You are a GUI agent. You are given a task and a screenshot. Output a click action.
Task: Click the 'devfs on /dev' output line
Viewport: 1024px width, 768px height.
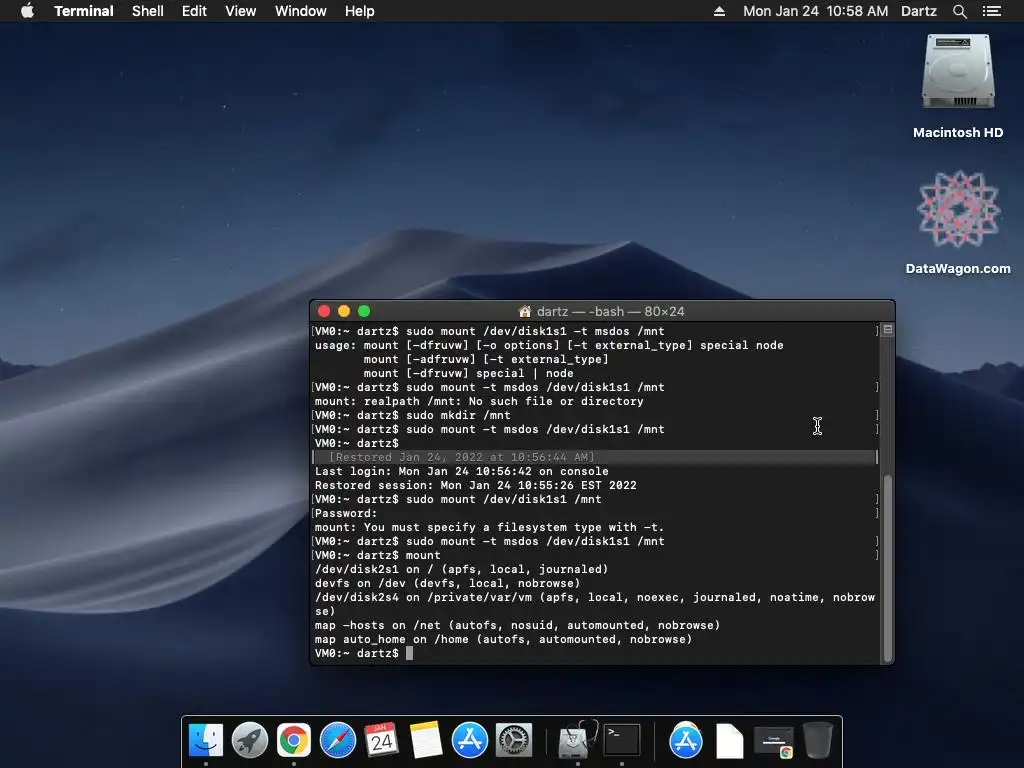[447, 583]
